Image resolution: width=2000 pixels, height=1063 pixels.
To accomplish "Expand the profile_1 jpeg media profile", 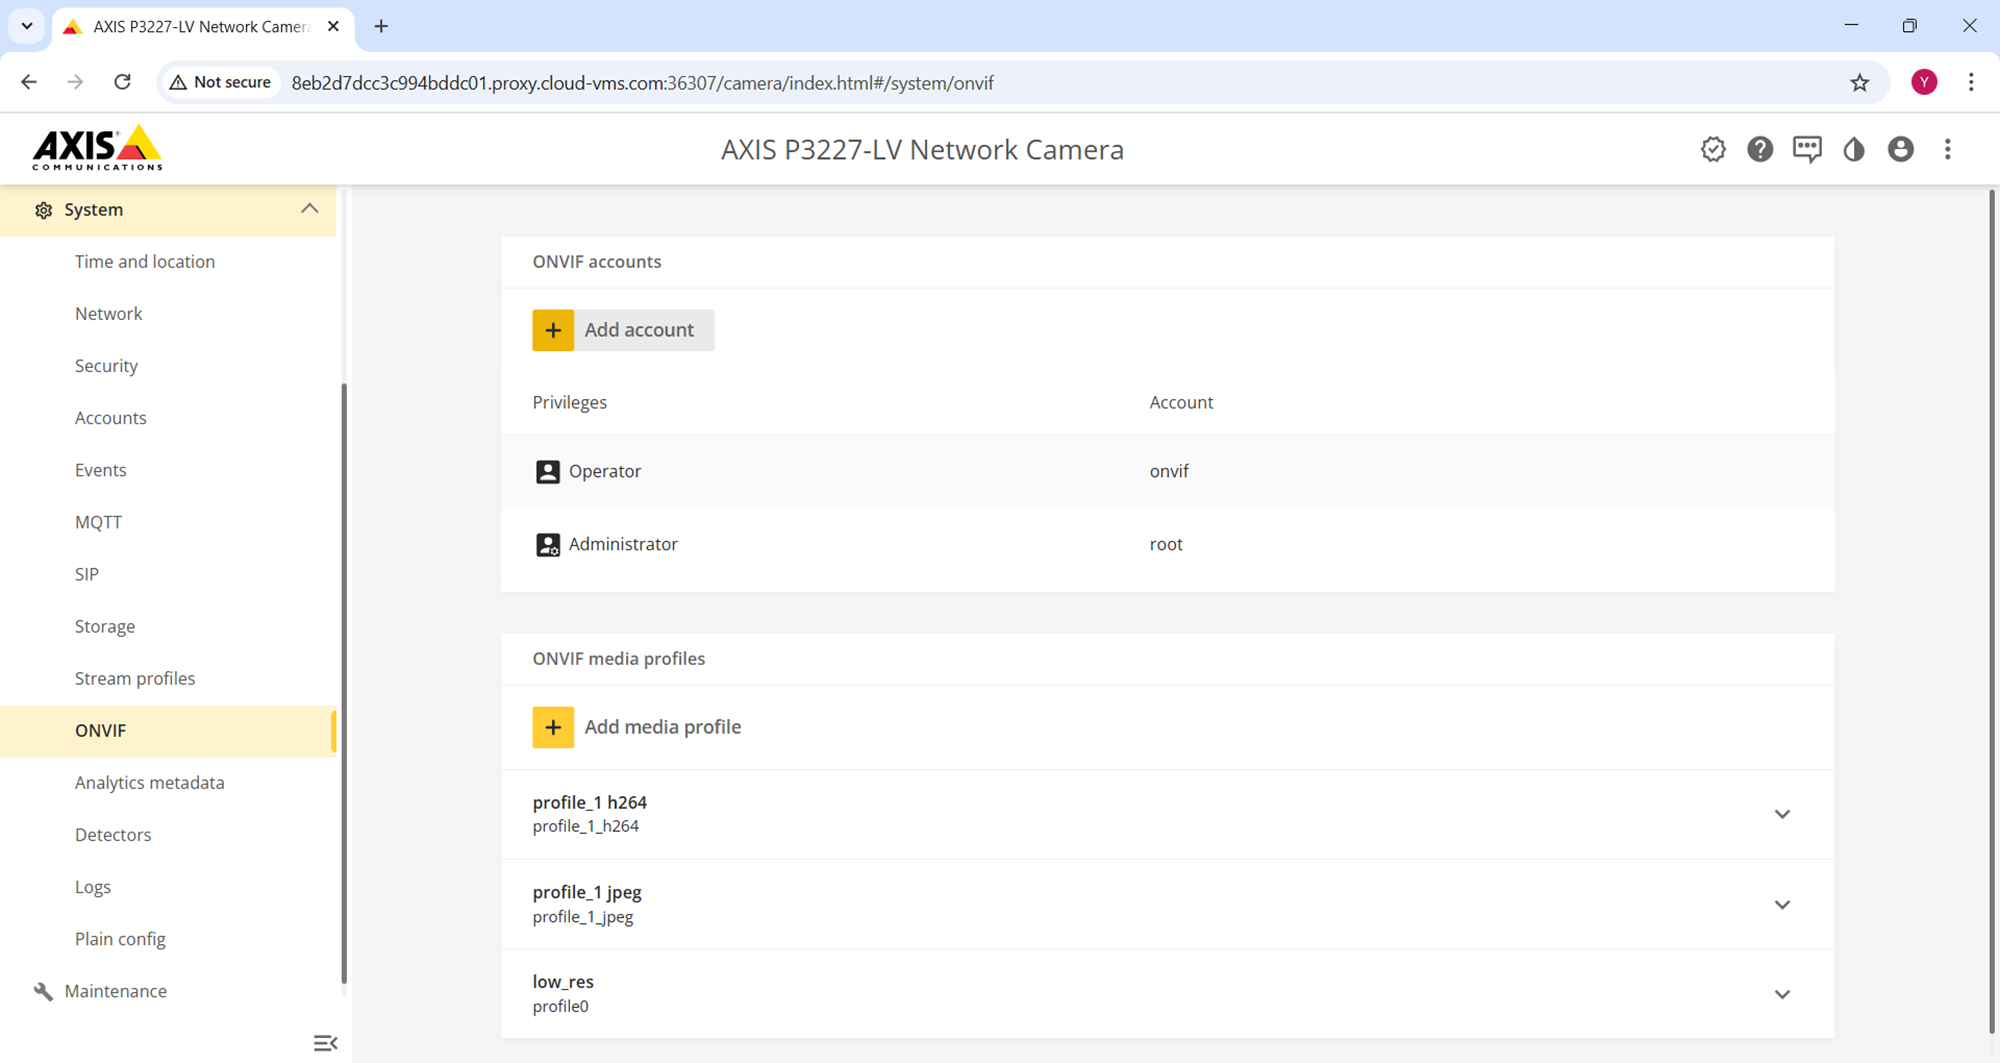I will (1781, 904).
